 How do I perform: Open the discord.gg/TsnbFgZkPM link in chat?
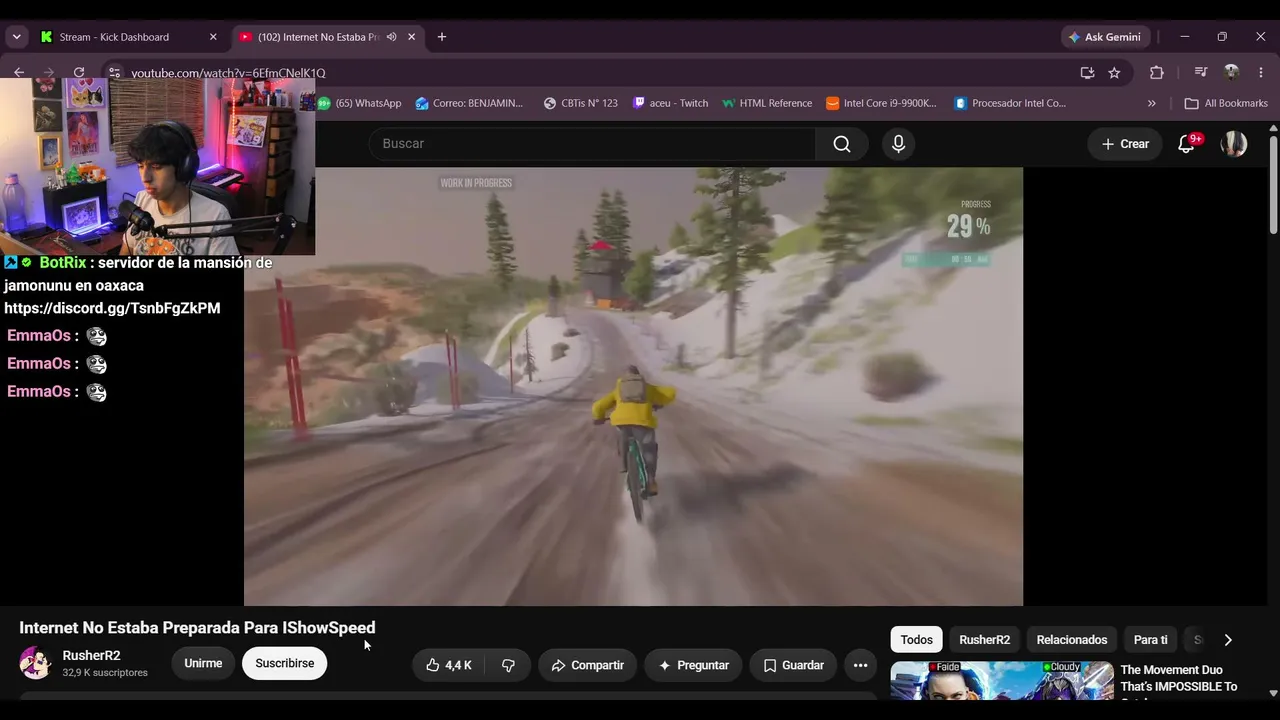point(112,308)
